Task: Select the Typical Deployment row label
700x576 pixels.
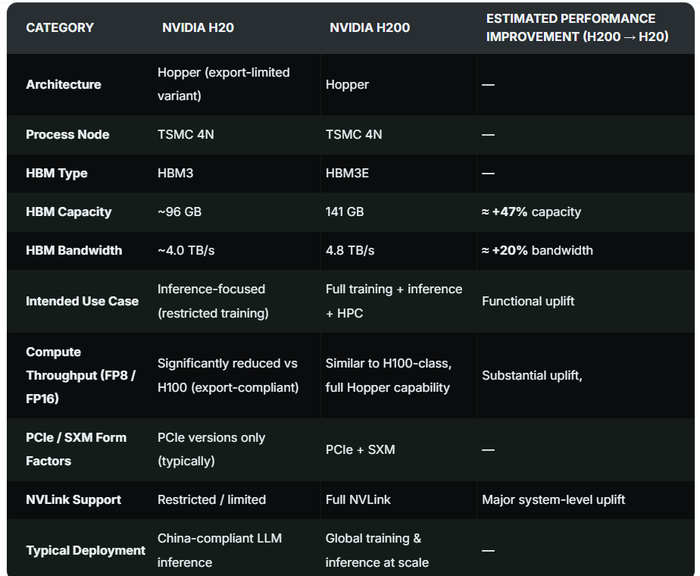Action: pos(85,551)
